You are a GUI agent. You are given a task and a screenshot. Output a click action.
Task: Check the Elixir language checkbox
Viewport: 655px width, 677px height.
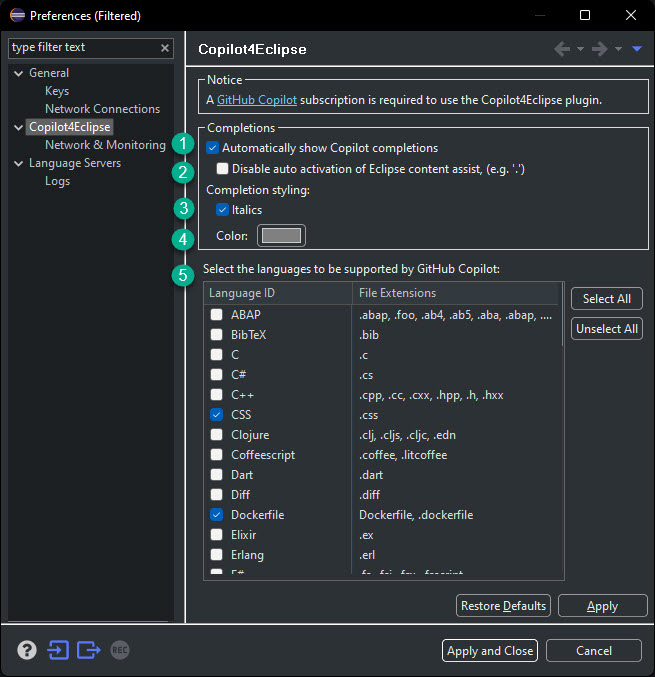216,535
